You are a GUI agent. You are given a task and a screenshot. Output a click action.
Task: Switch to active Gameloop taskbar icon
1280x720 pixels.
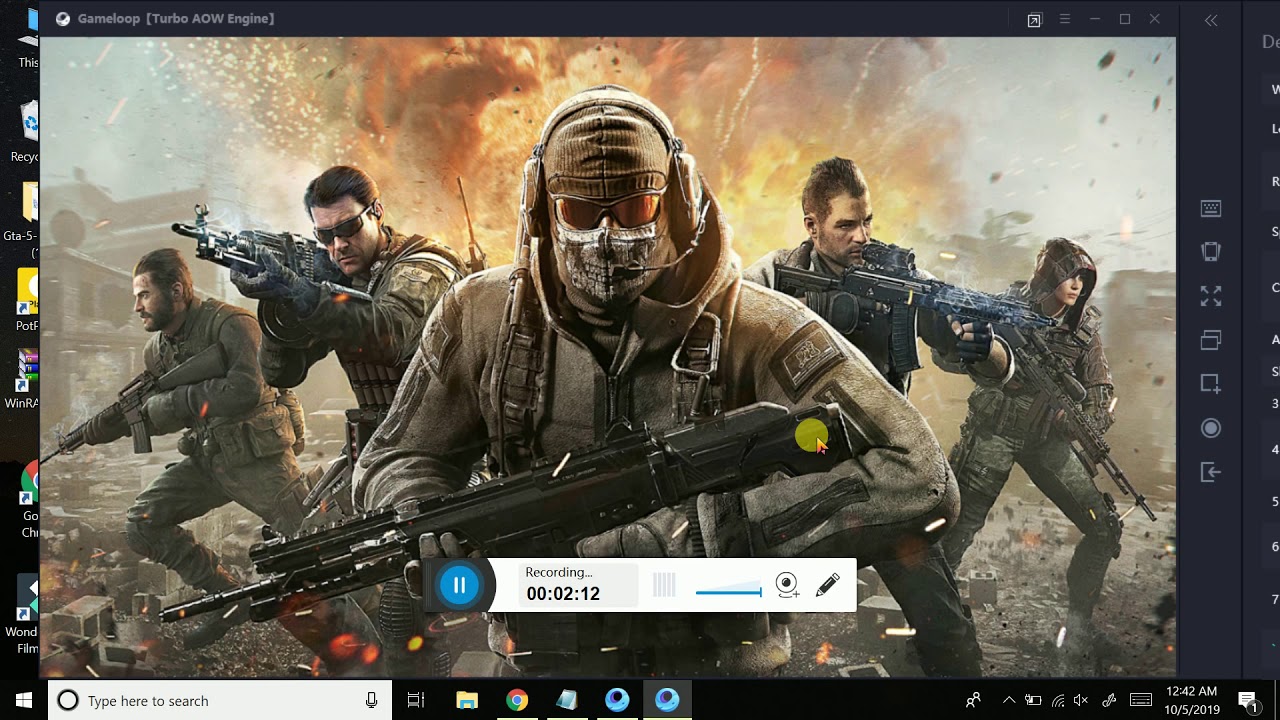tap(667, 701)
